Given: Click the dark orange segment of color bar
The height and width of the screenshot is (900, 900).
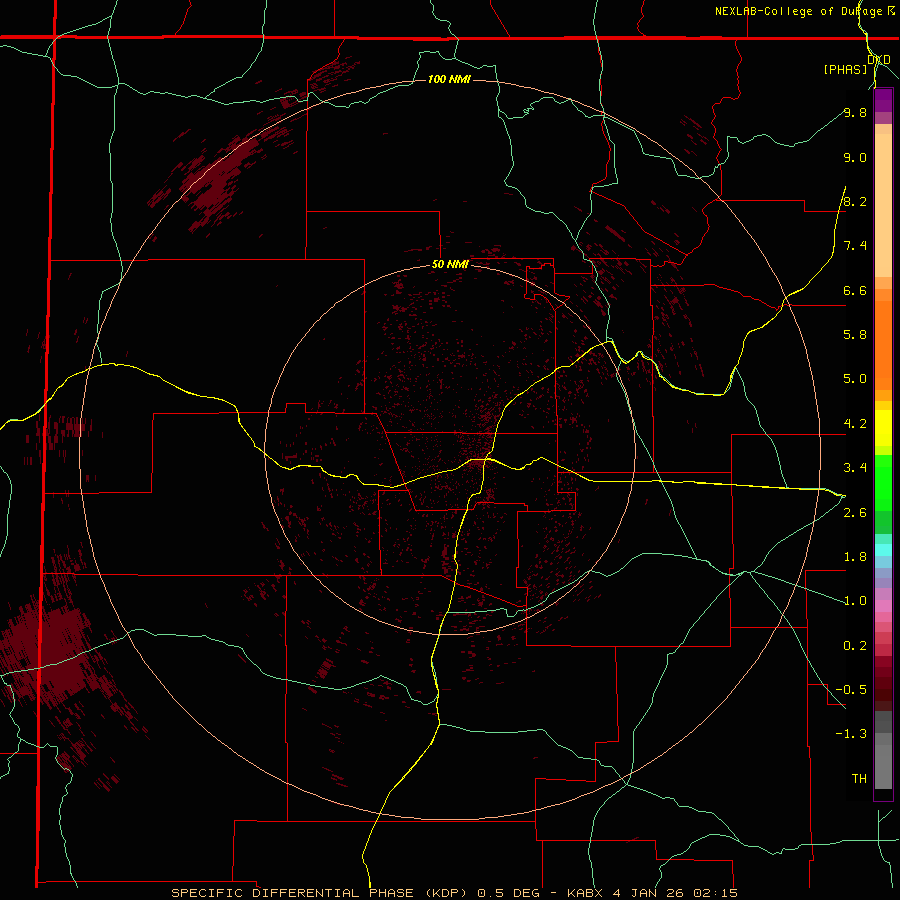Looking at the screenshot, I should pyautogui.click(x=883, y=346).
